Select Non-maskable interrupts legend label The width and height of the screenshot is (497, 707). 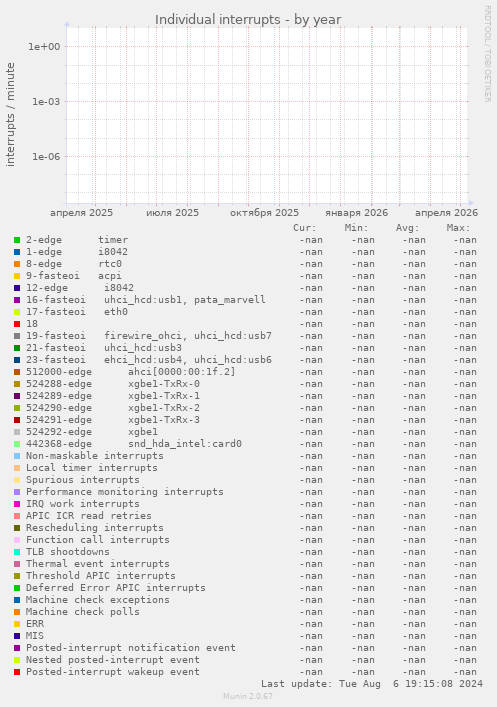95,456
